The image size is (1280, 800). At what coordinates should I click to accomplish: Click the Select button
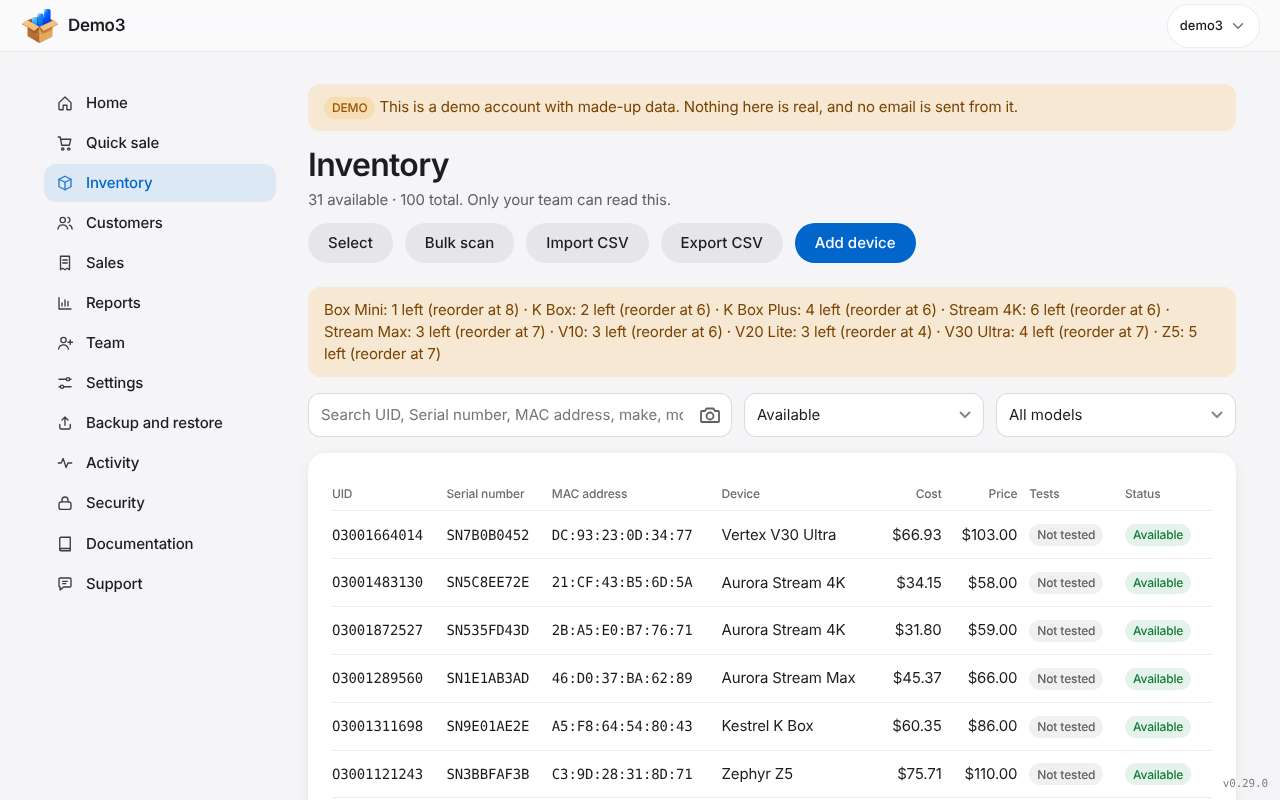tap(350, 243)
